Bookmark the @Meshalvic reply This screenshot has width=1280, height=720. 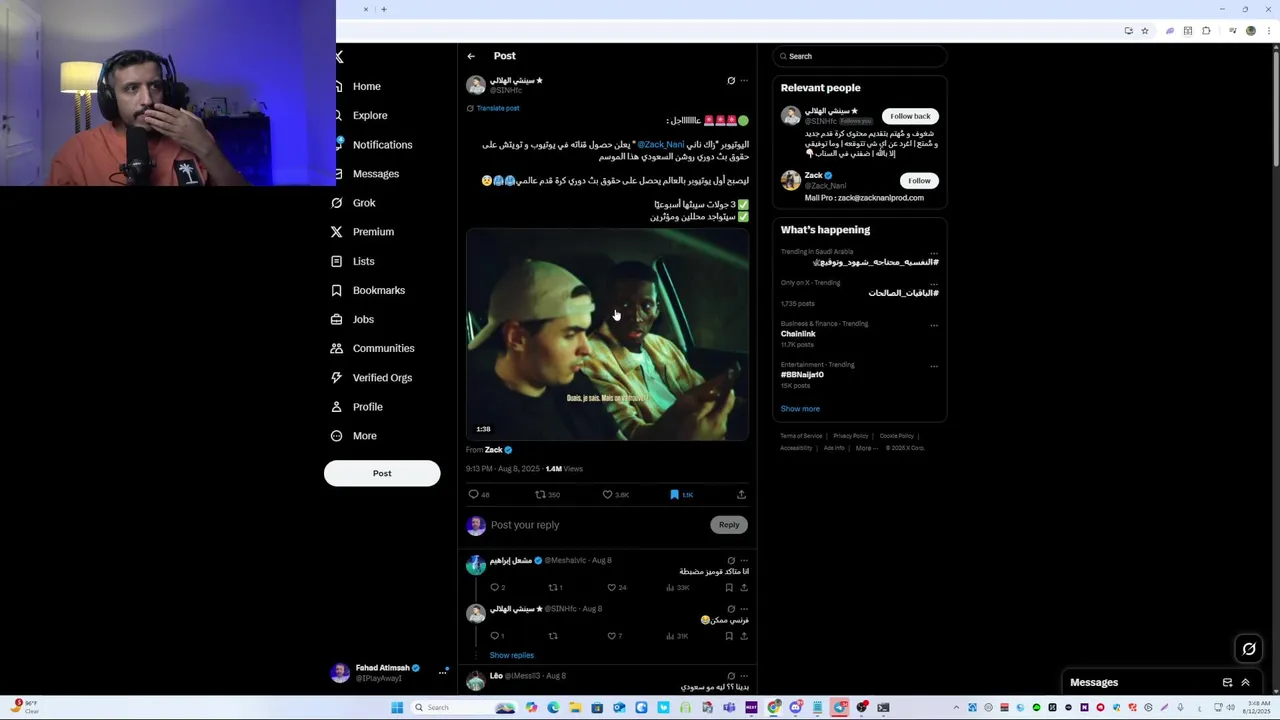729,588
